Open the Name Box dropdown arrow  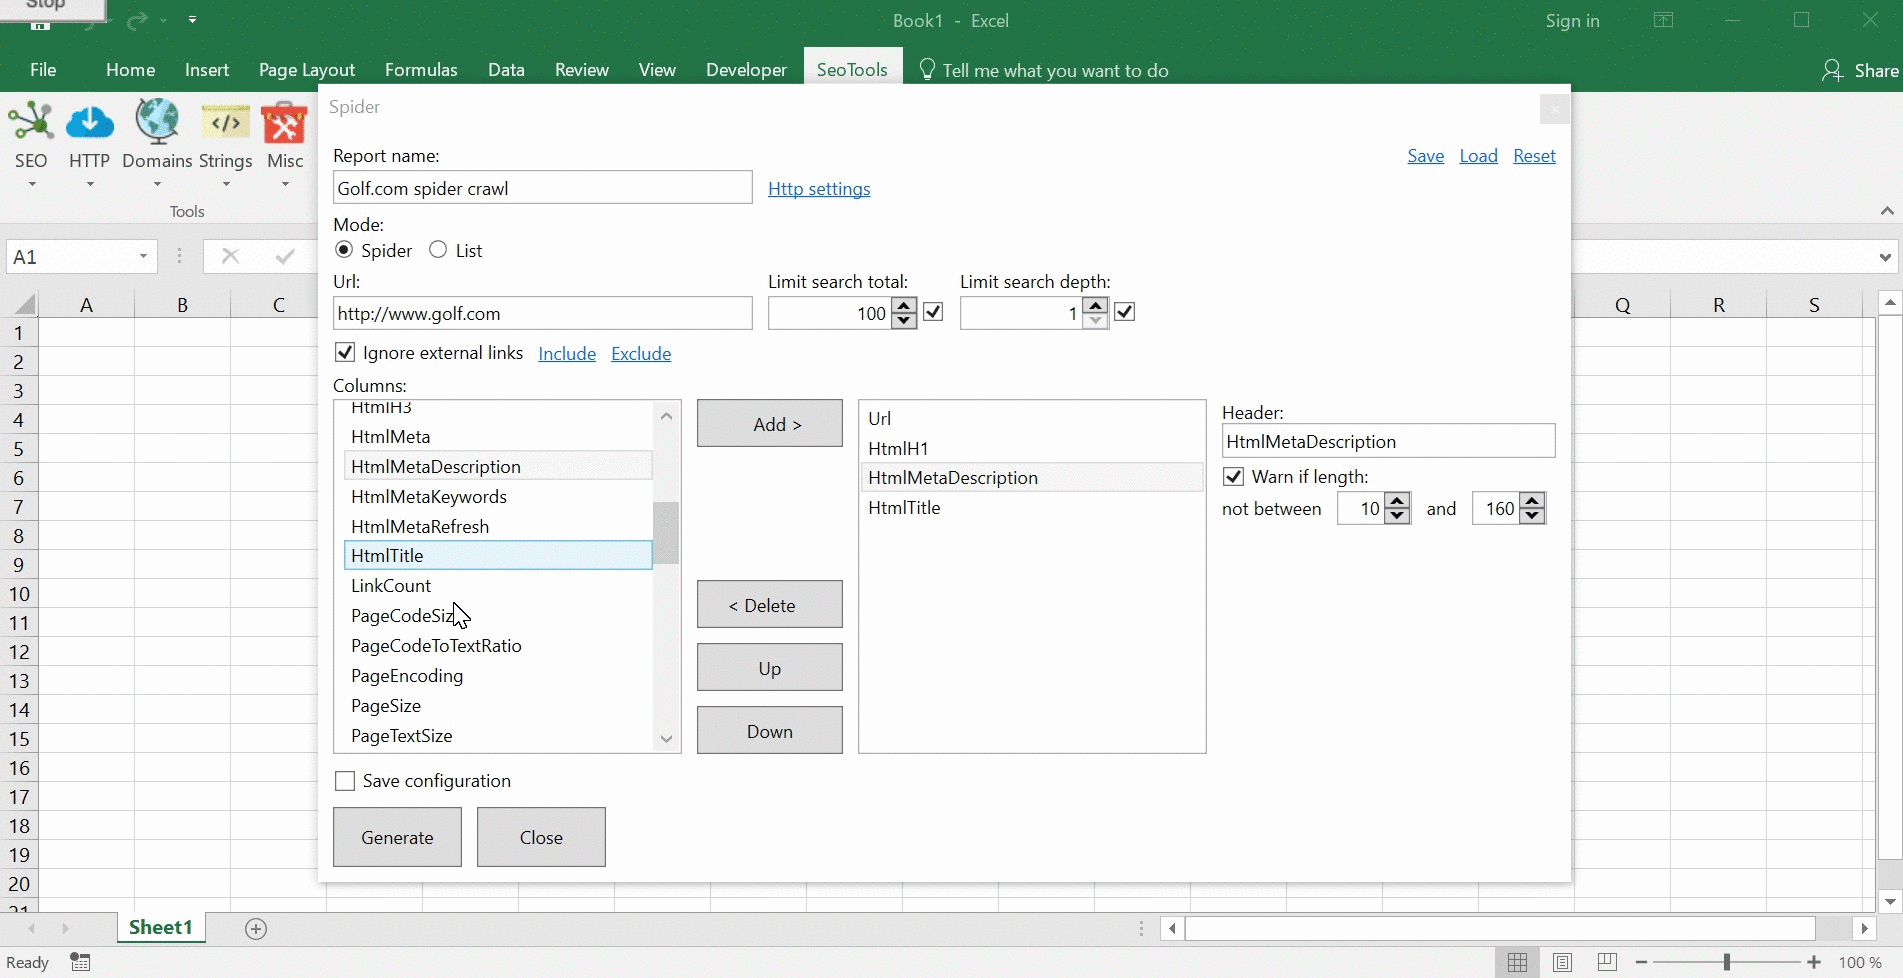[143, 257]
